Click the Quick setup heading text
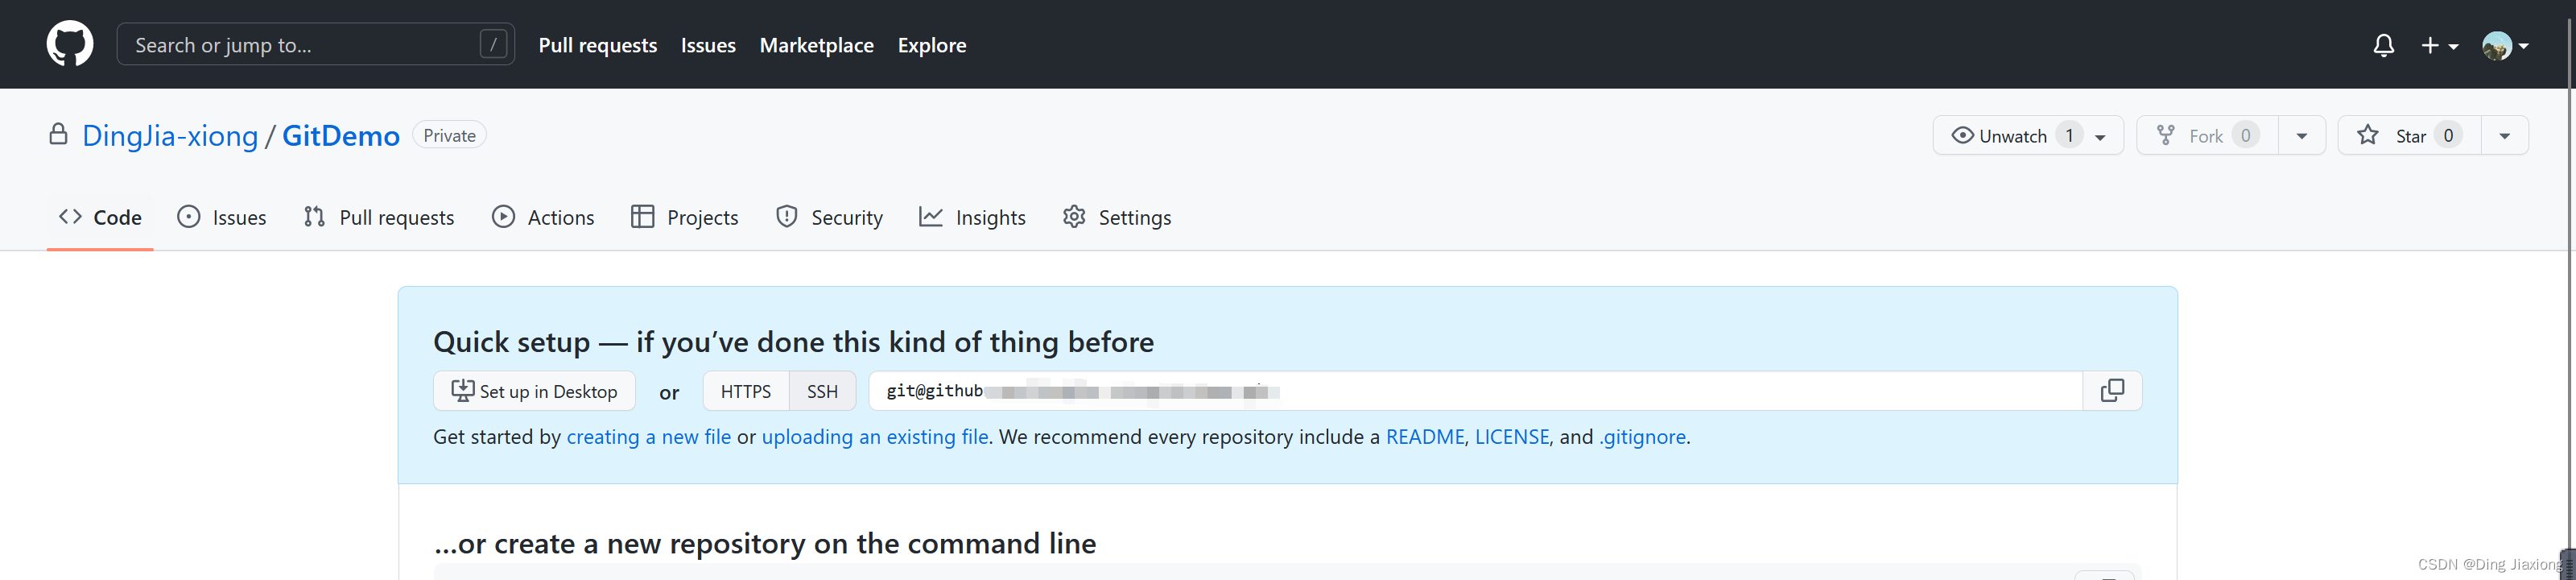Image resolution: width=2576 pixels, height=580 pixels. point(793,342)
